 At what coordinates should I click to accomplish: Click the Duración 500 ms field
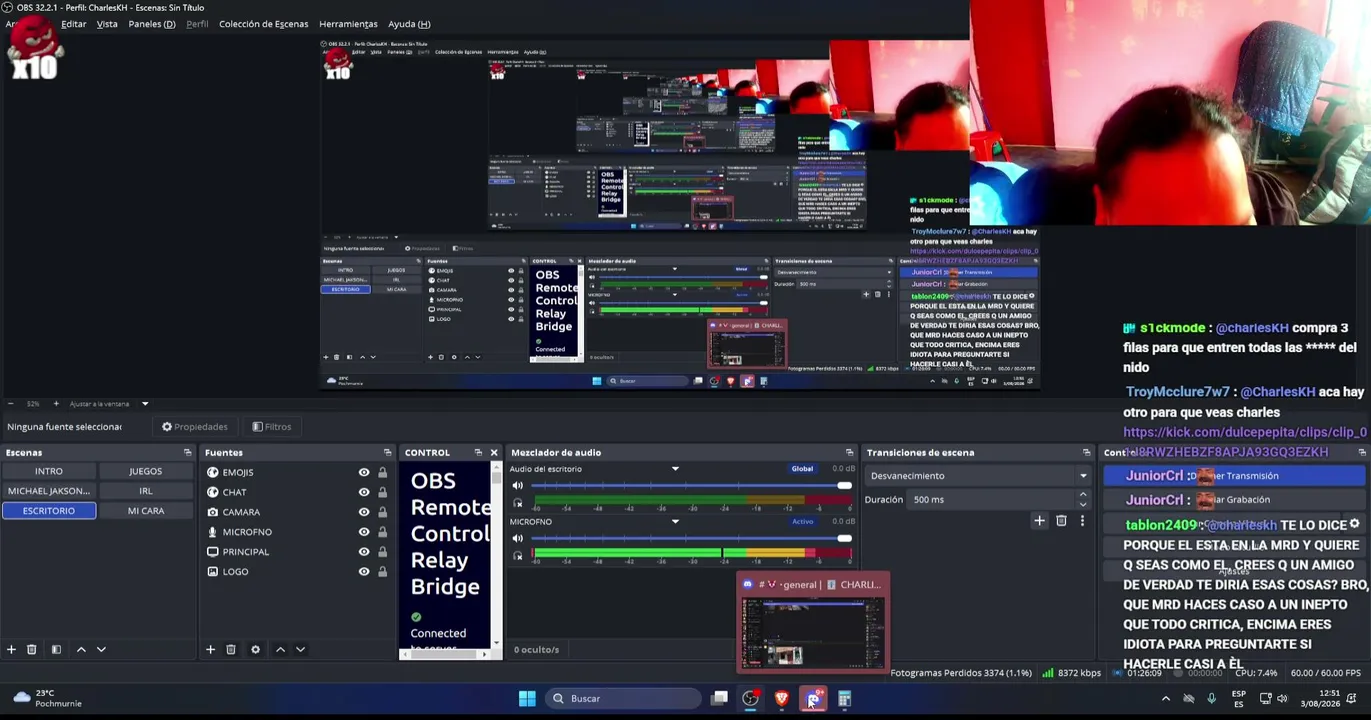pos(1001,500)
